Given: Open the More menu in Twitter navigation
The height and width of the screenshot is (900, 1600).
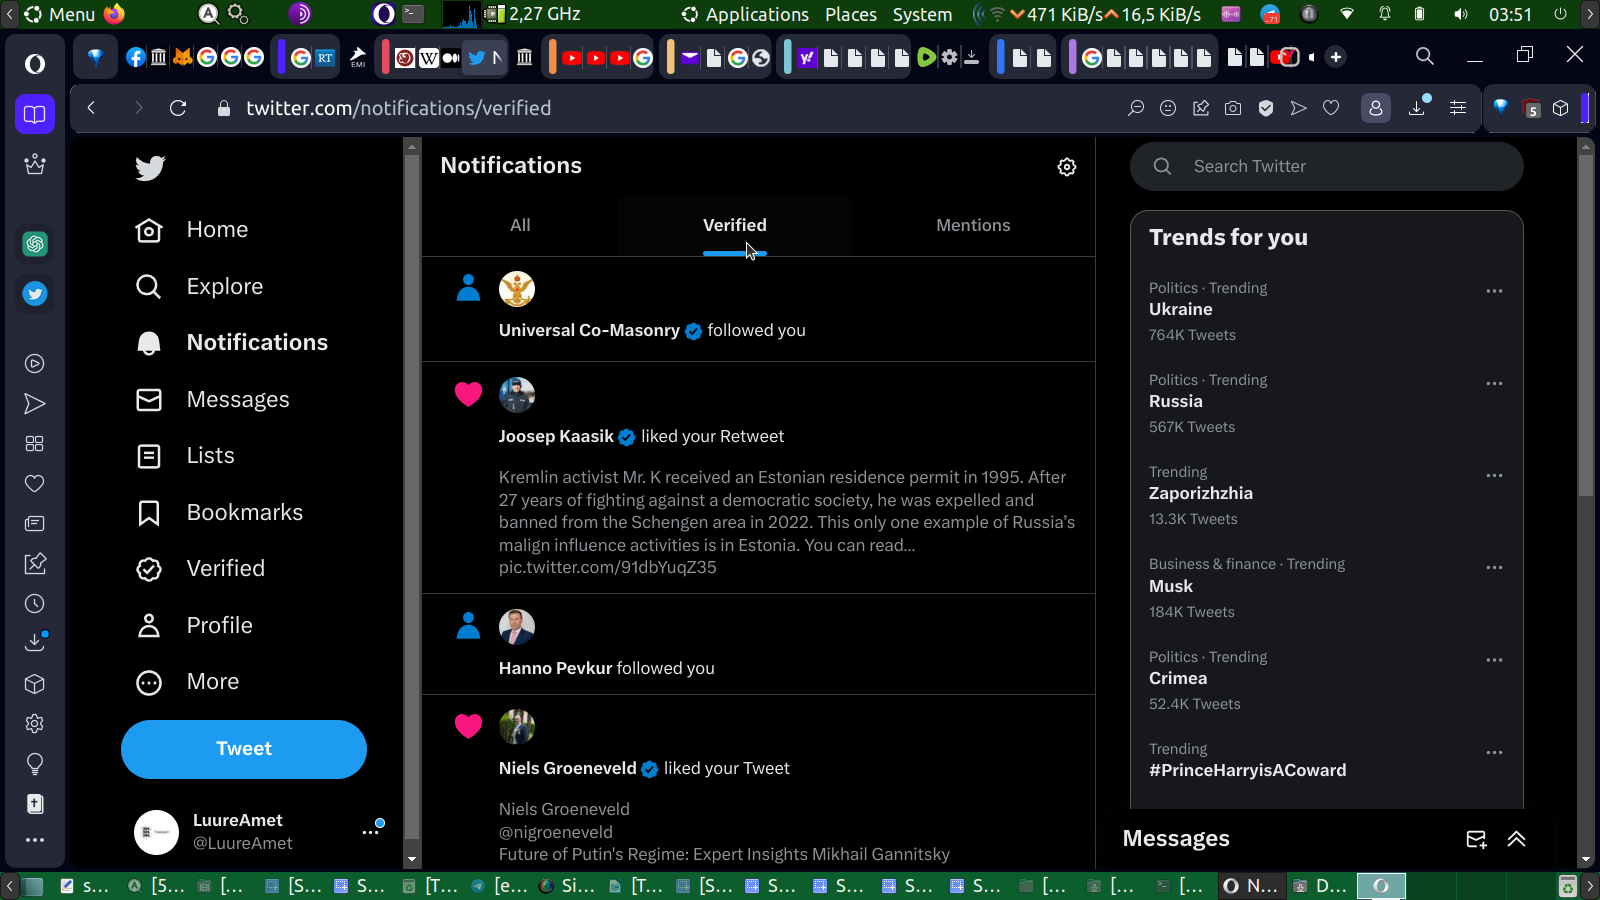Looking at the screenshot, I should coord(188,682).
